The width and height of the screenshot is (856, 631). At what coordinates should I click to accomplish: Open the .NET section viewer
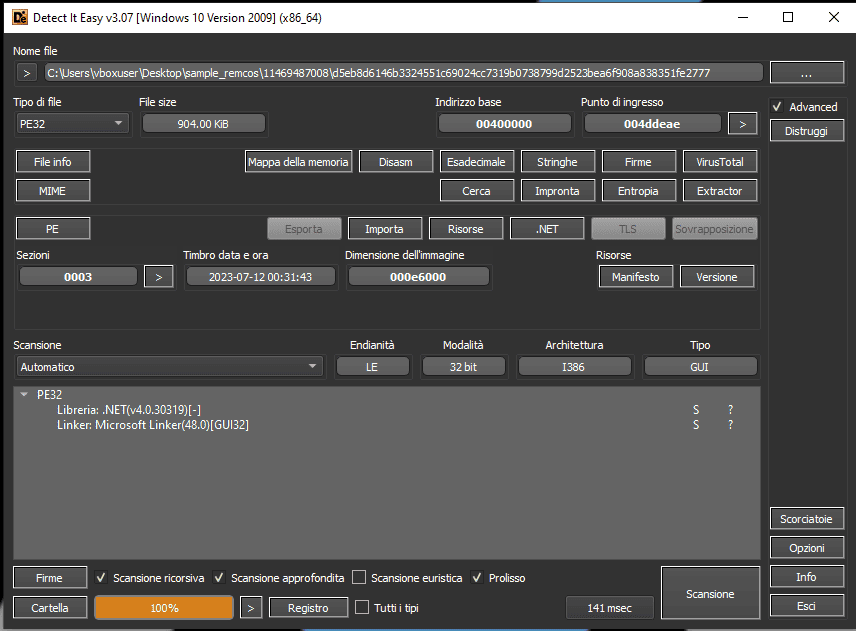coord(546,229)
